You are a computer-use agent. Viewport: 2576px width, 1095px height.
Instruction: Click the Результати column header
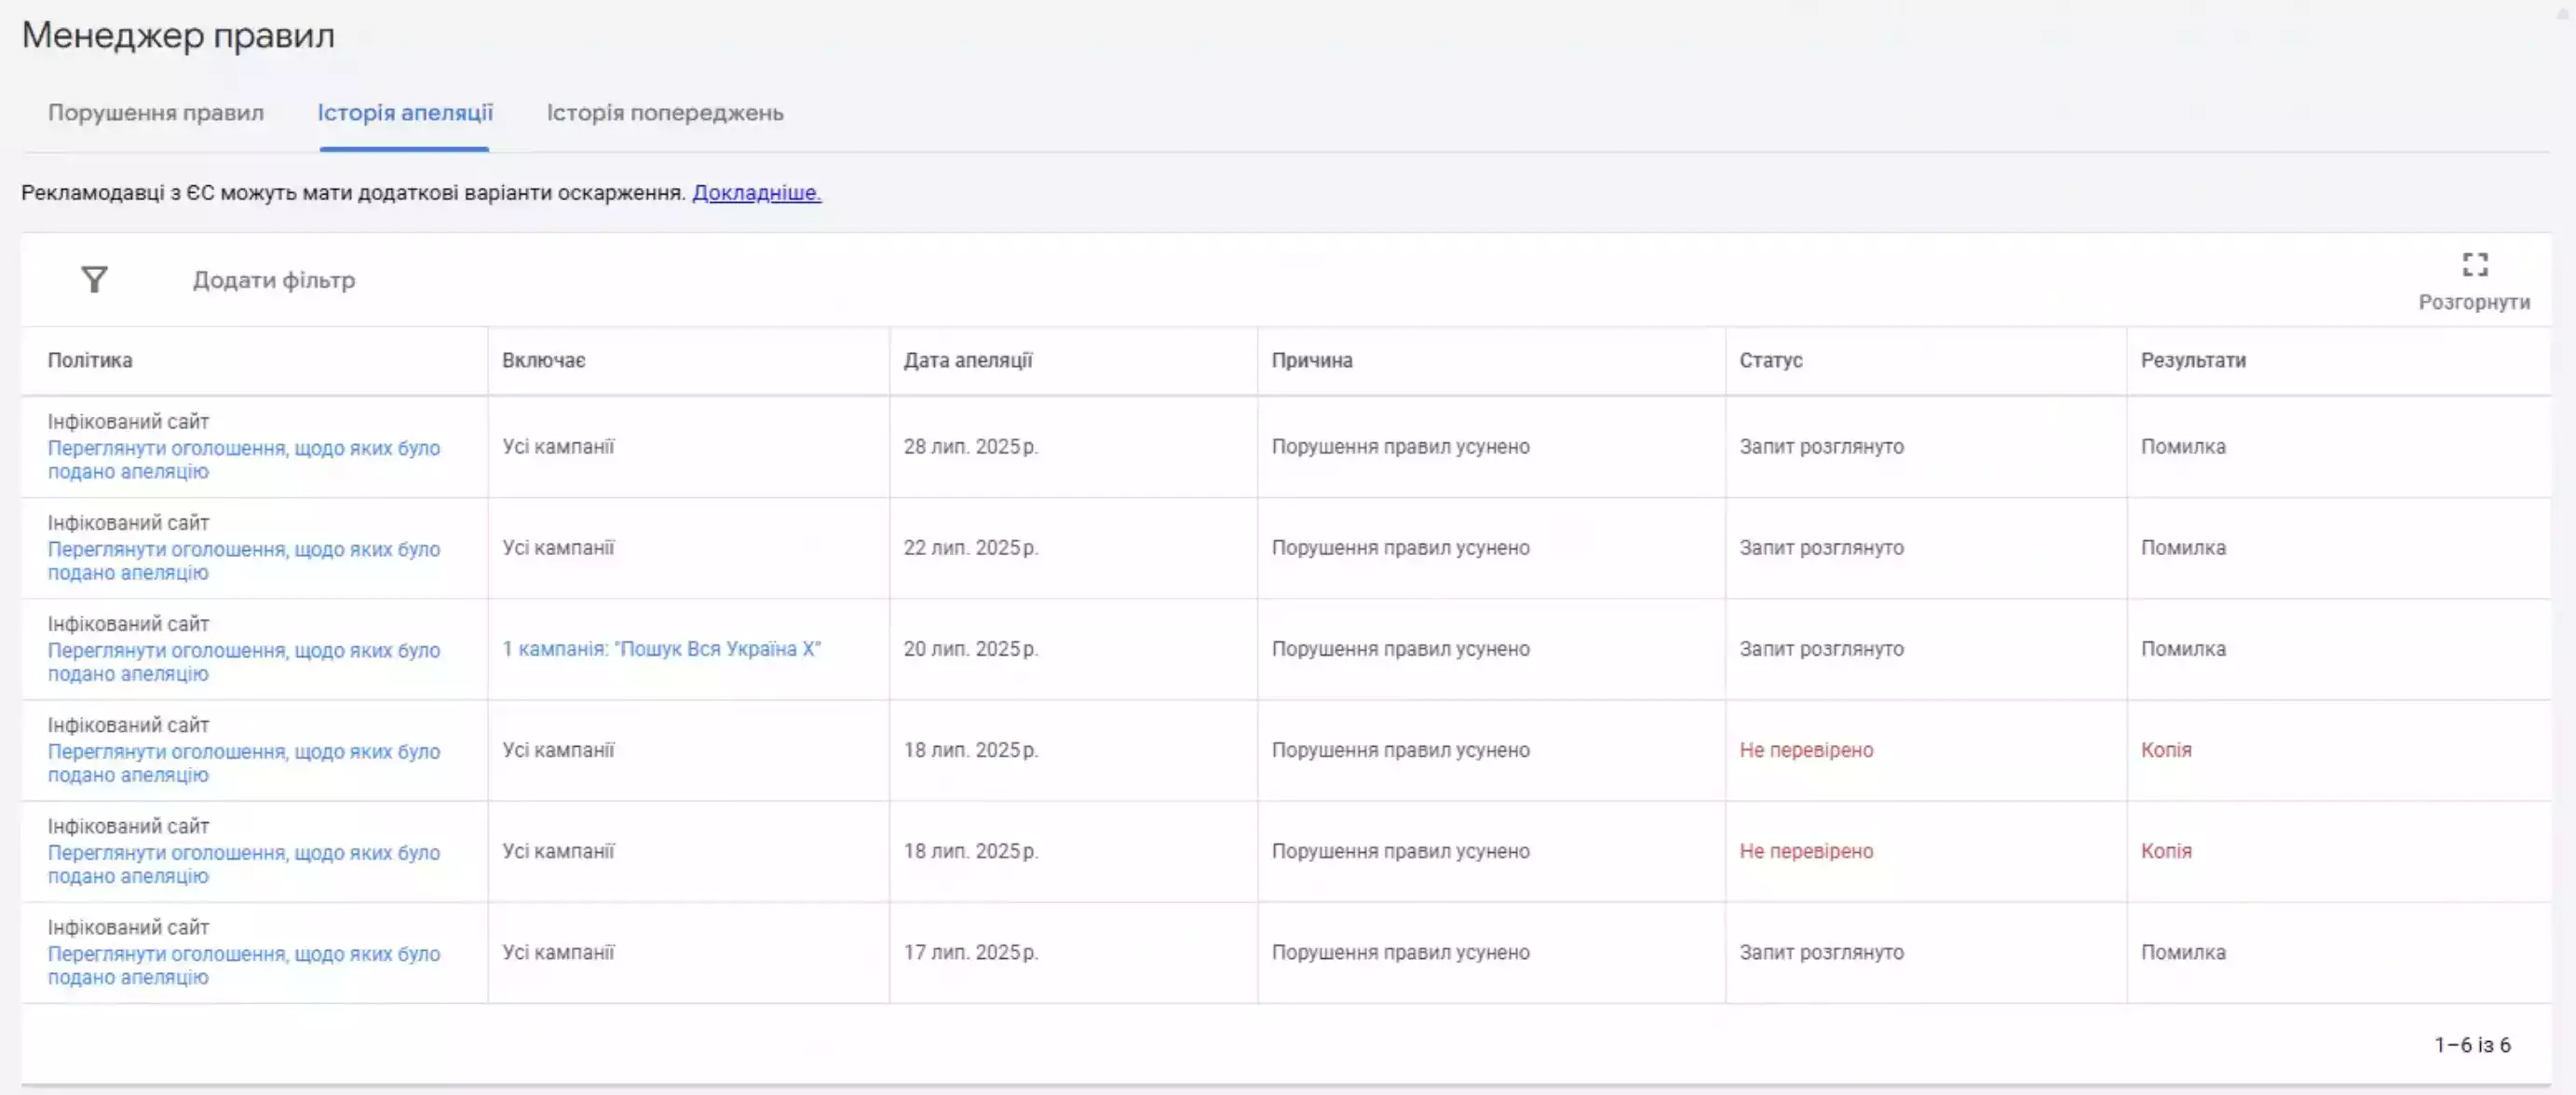[x=2193, y=360]
